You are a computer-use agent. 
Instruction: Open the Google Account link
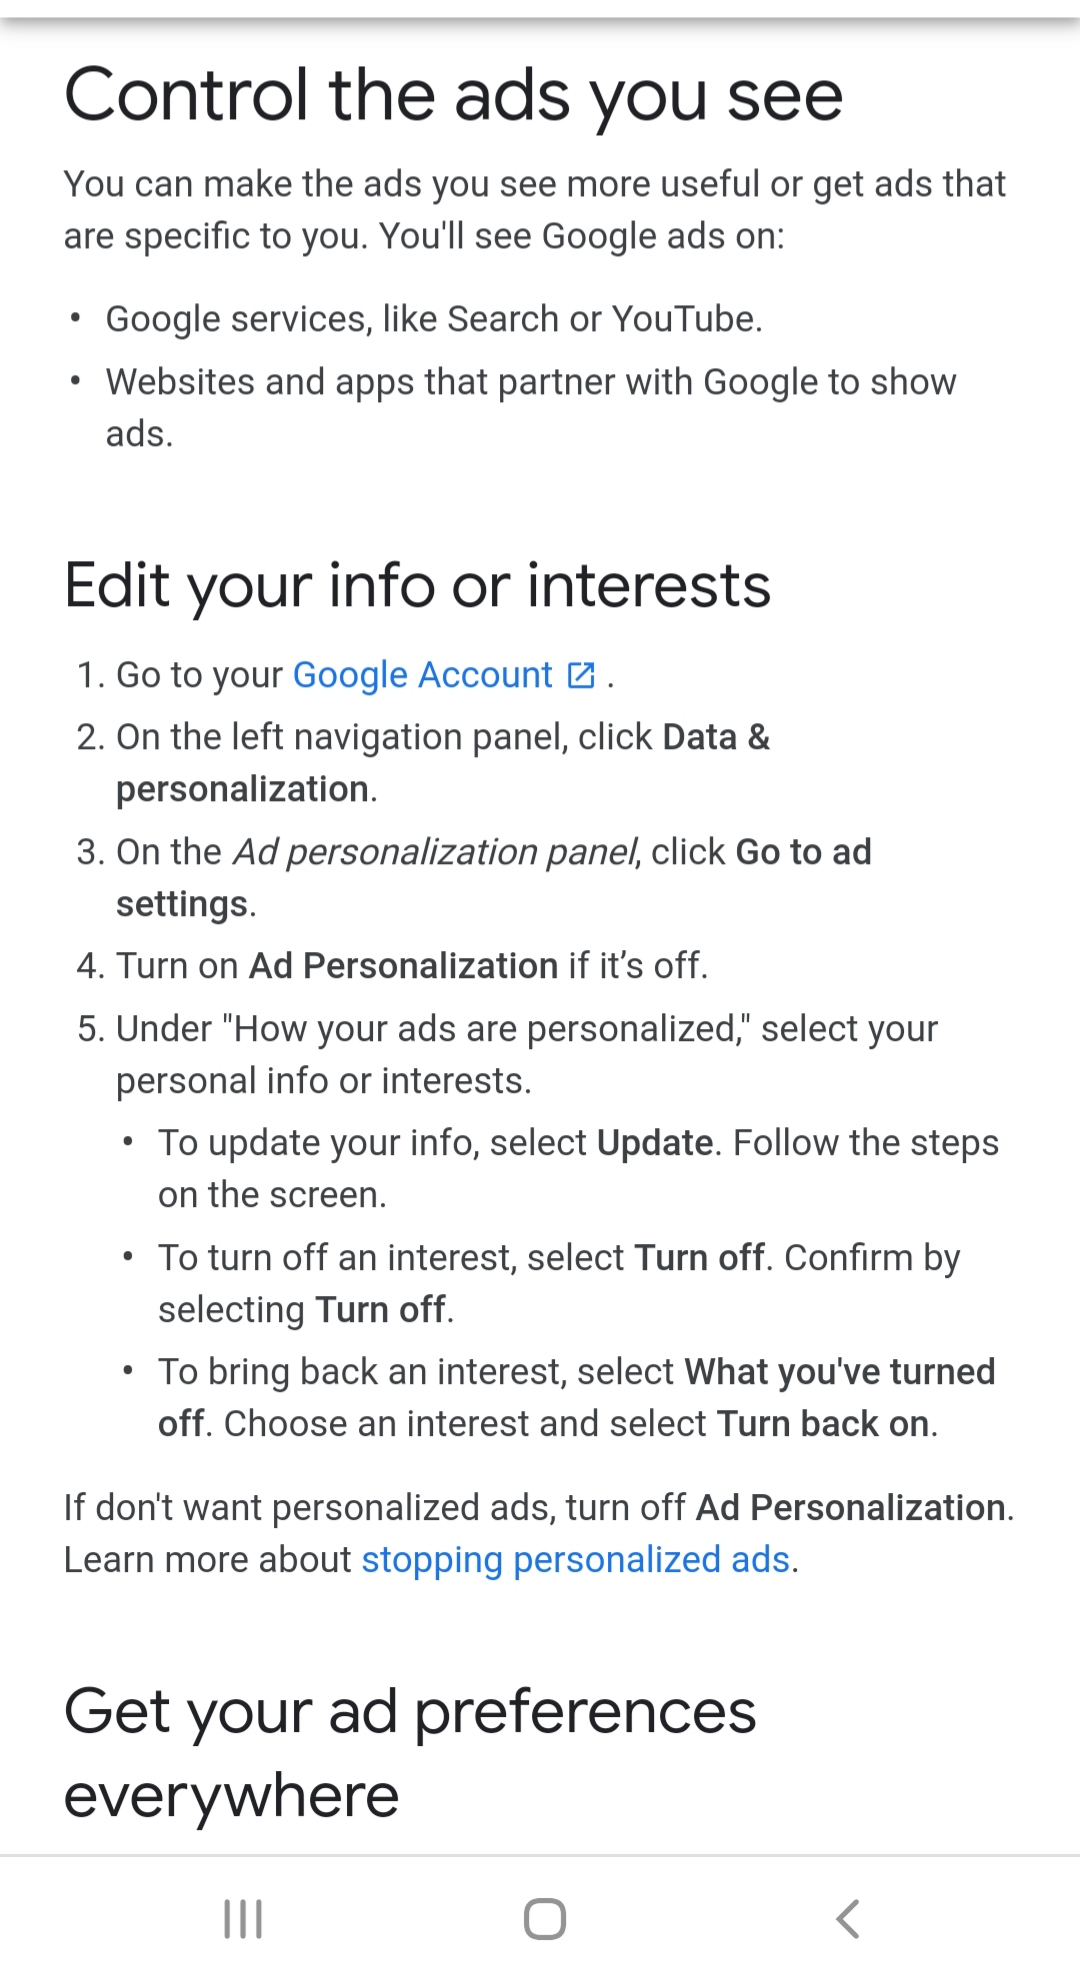click(422, 675)
